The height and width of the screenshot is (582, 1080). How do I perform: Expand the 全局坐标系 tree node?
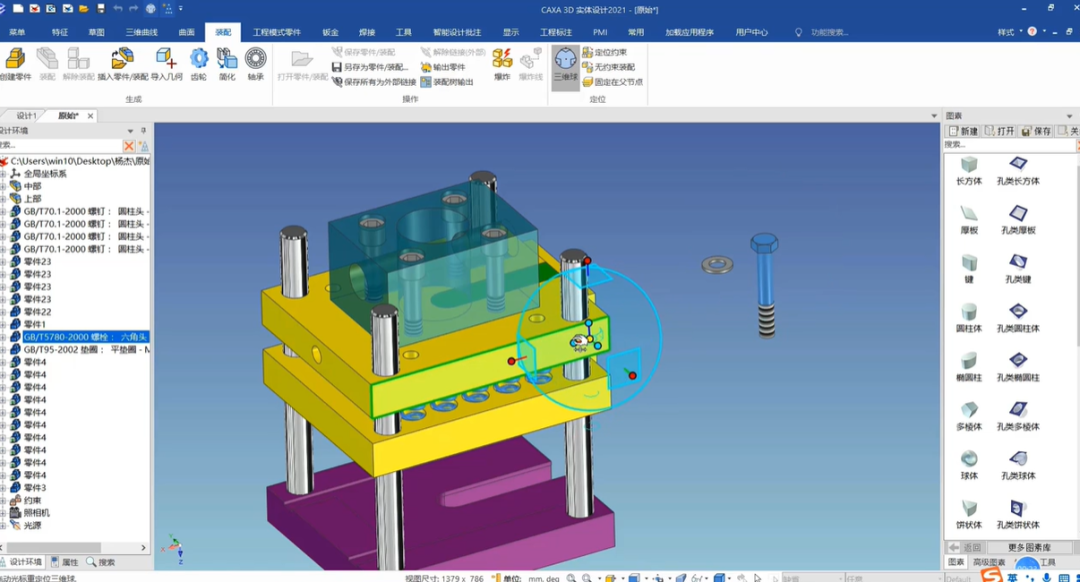[4, 174]
